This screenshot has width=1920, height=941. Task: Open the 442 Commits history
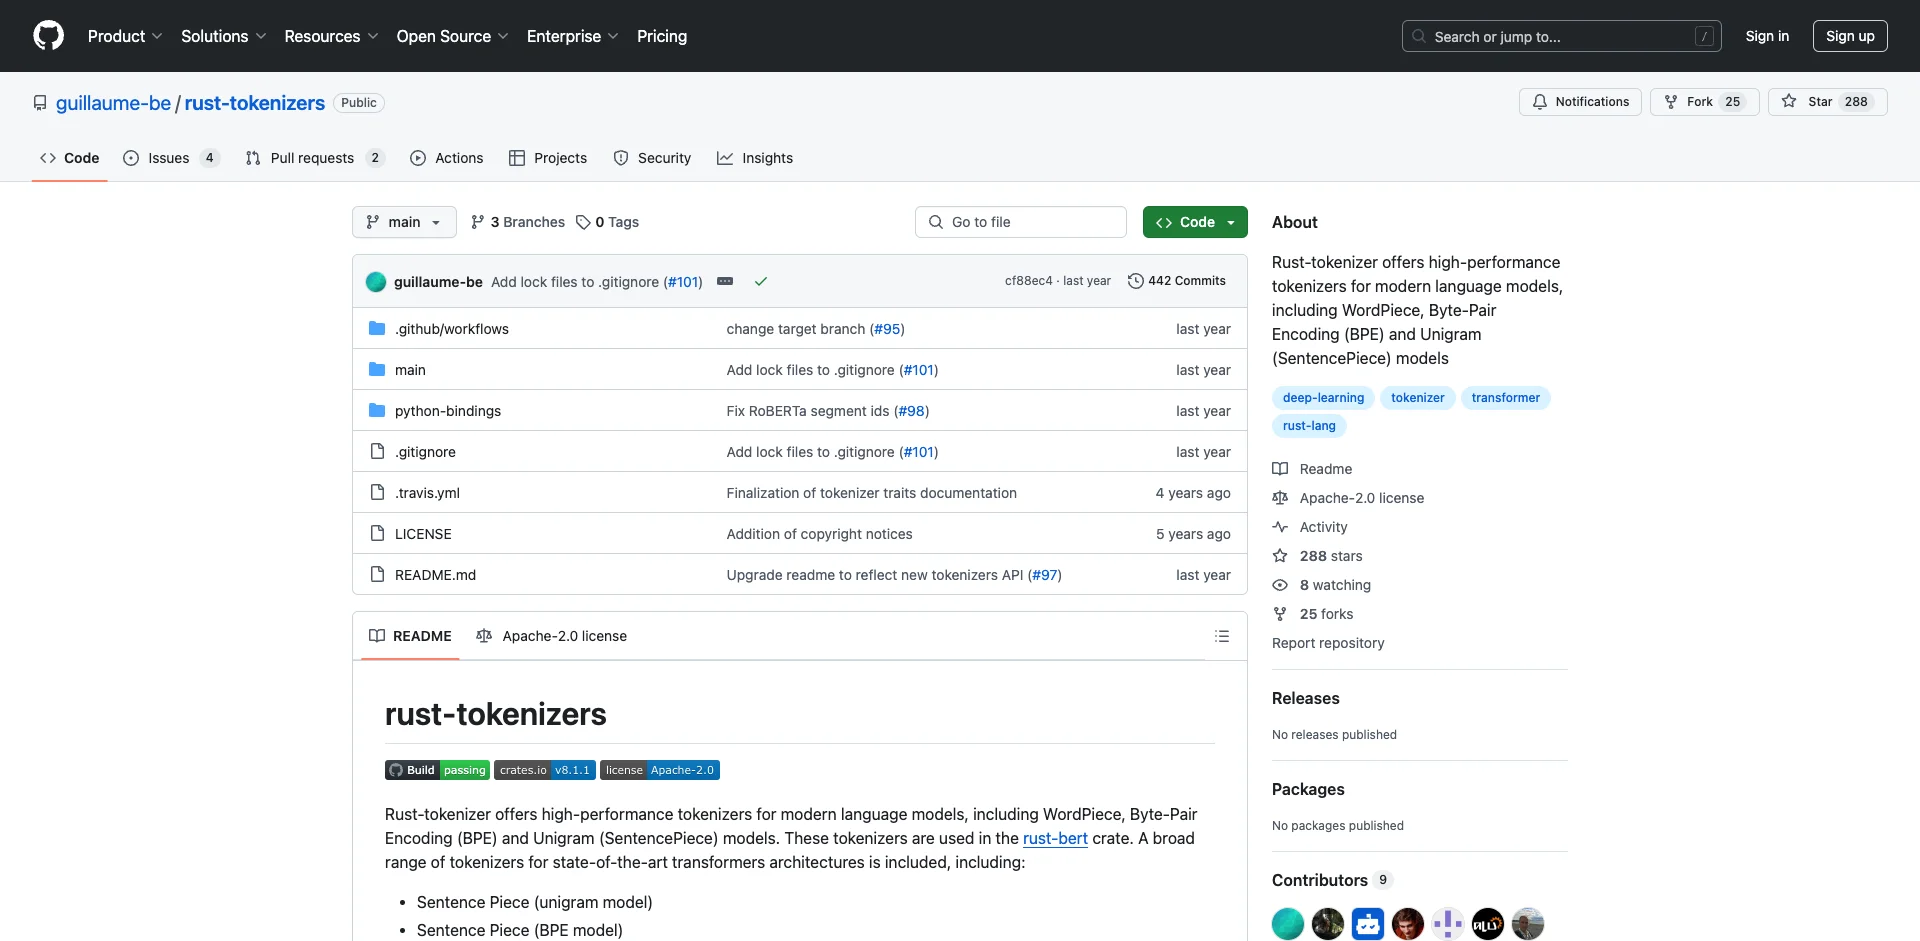coord(1177,281)
